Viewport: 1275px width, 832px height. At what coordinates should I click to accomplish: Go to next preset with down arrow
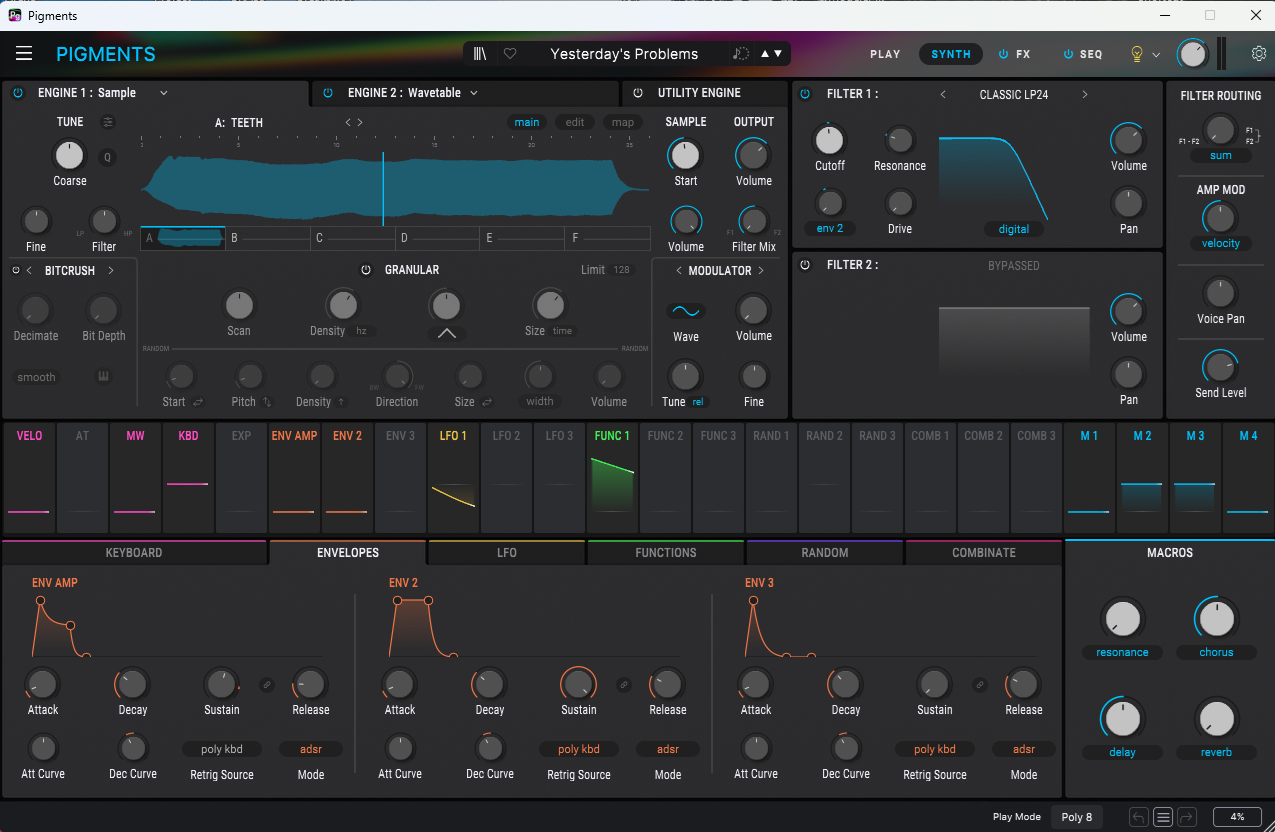[778, 54]
